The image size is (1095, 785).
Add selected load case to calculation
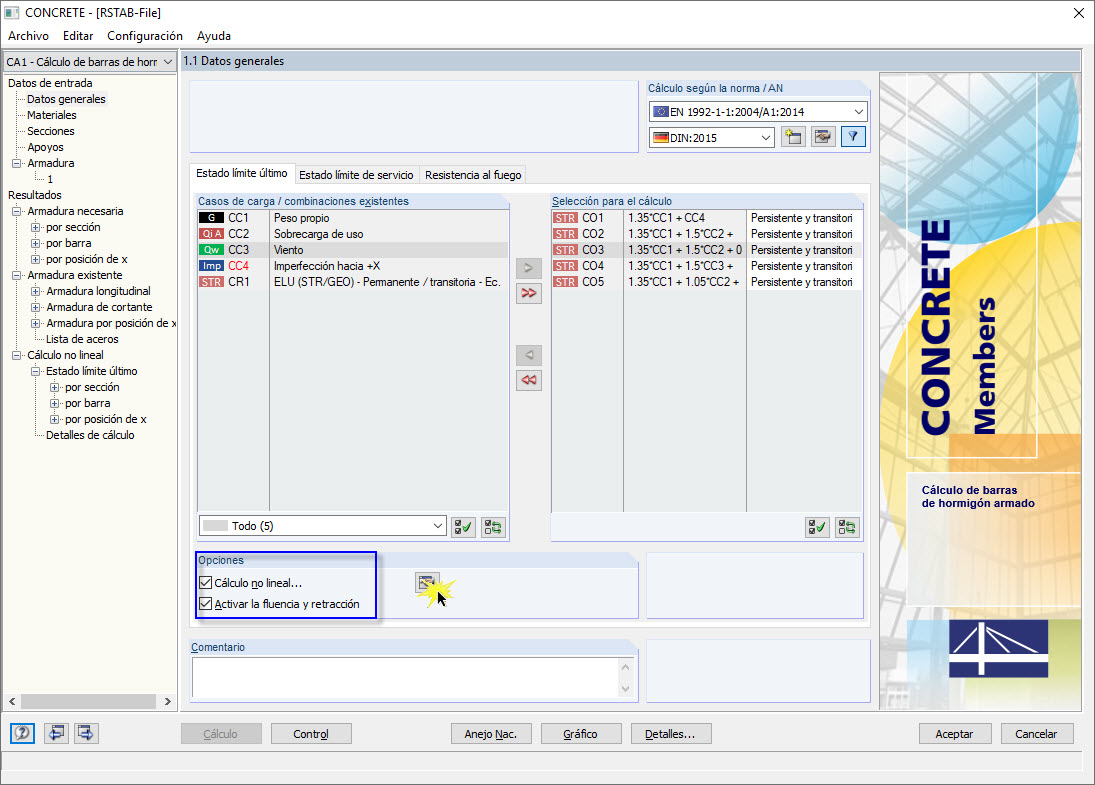pyautogui.click(x=529, y=268)
